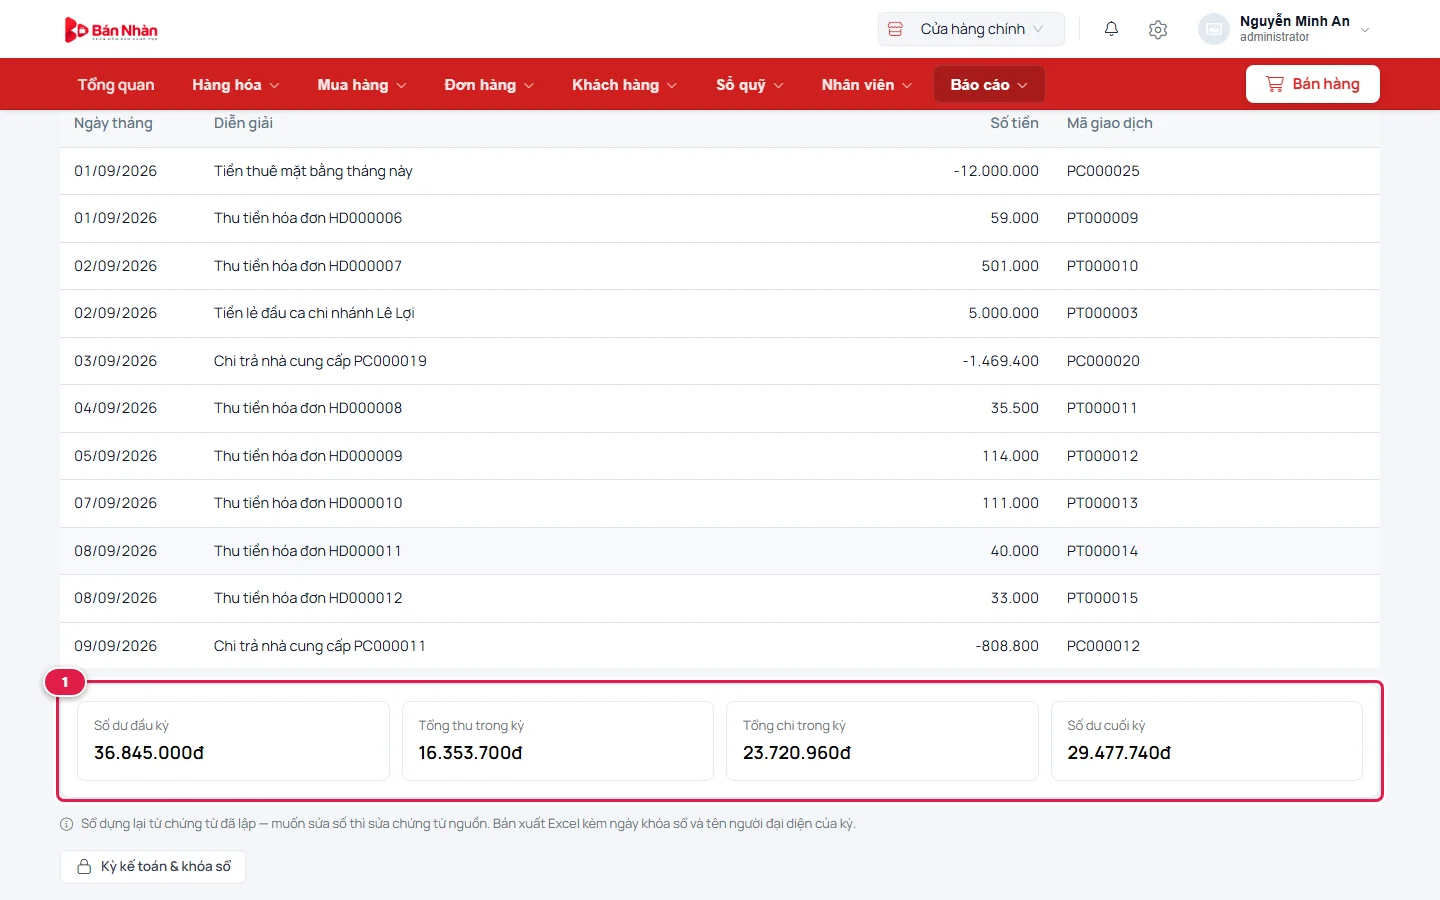Click Tiền lẻ đầu ca chi nhánh Lê Lợi
Image resolution: width=1440 pixels, height=900 pixels.
pyautogui.click(x=314, y=313)
